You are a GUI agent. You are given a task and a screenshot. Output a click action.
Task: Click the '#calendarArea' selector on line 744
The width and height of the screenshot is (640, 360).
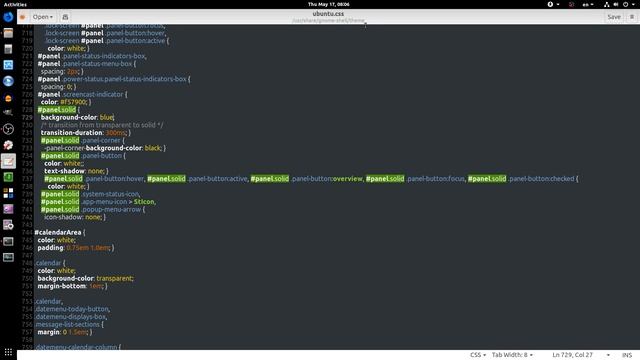coord(58,233)
